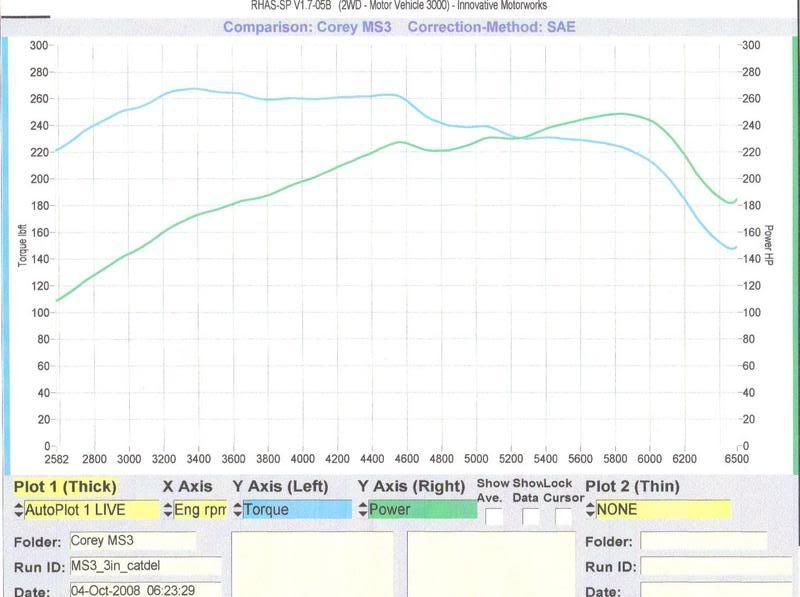Screen dimensions: 800x597
Task: Click the Plot 1 Date field
Action: (x=144, y=590)
